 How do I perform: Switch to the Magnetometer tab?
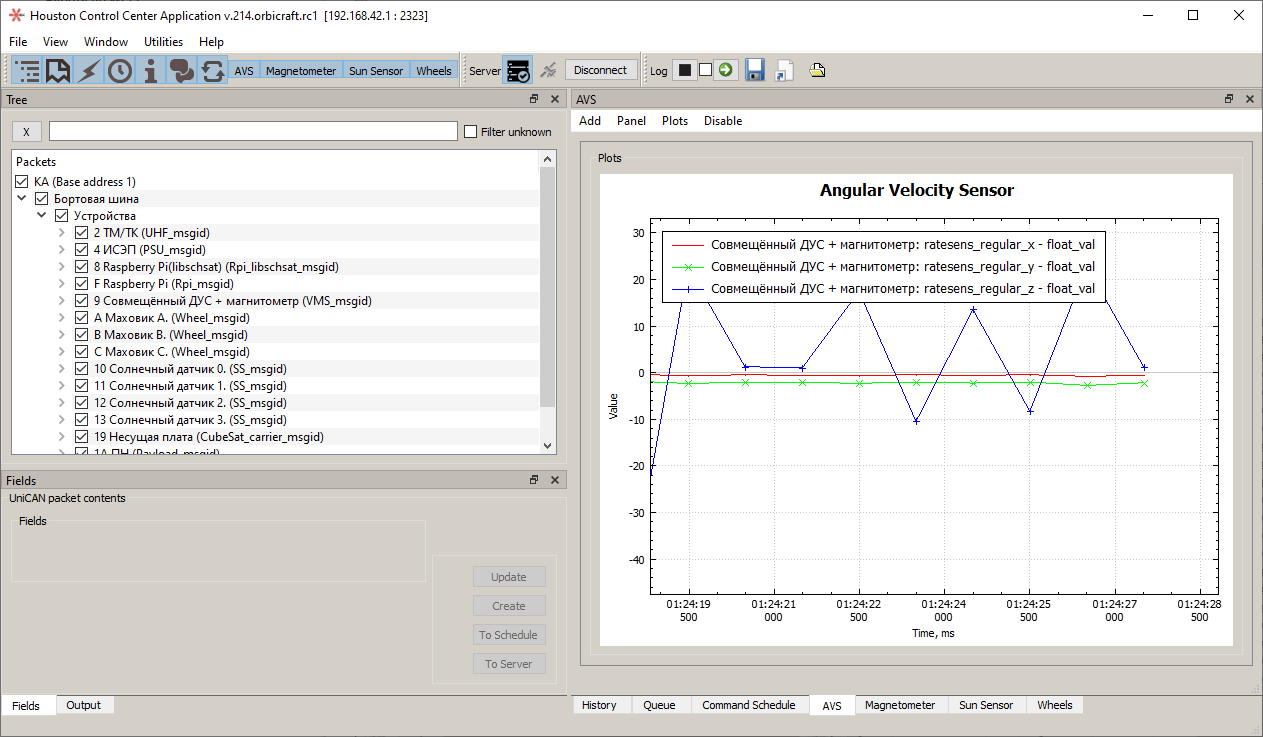click(901, 705)
